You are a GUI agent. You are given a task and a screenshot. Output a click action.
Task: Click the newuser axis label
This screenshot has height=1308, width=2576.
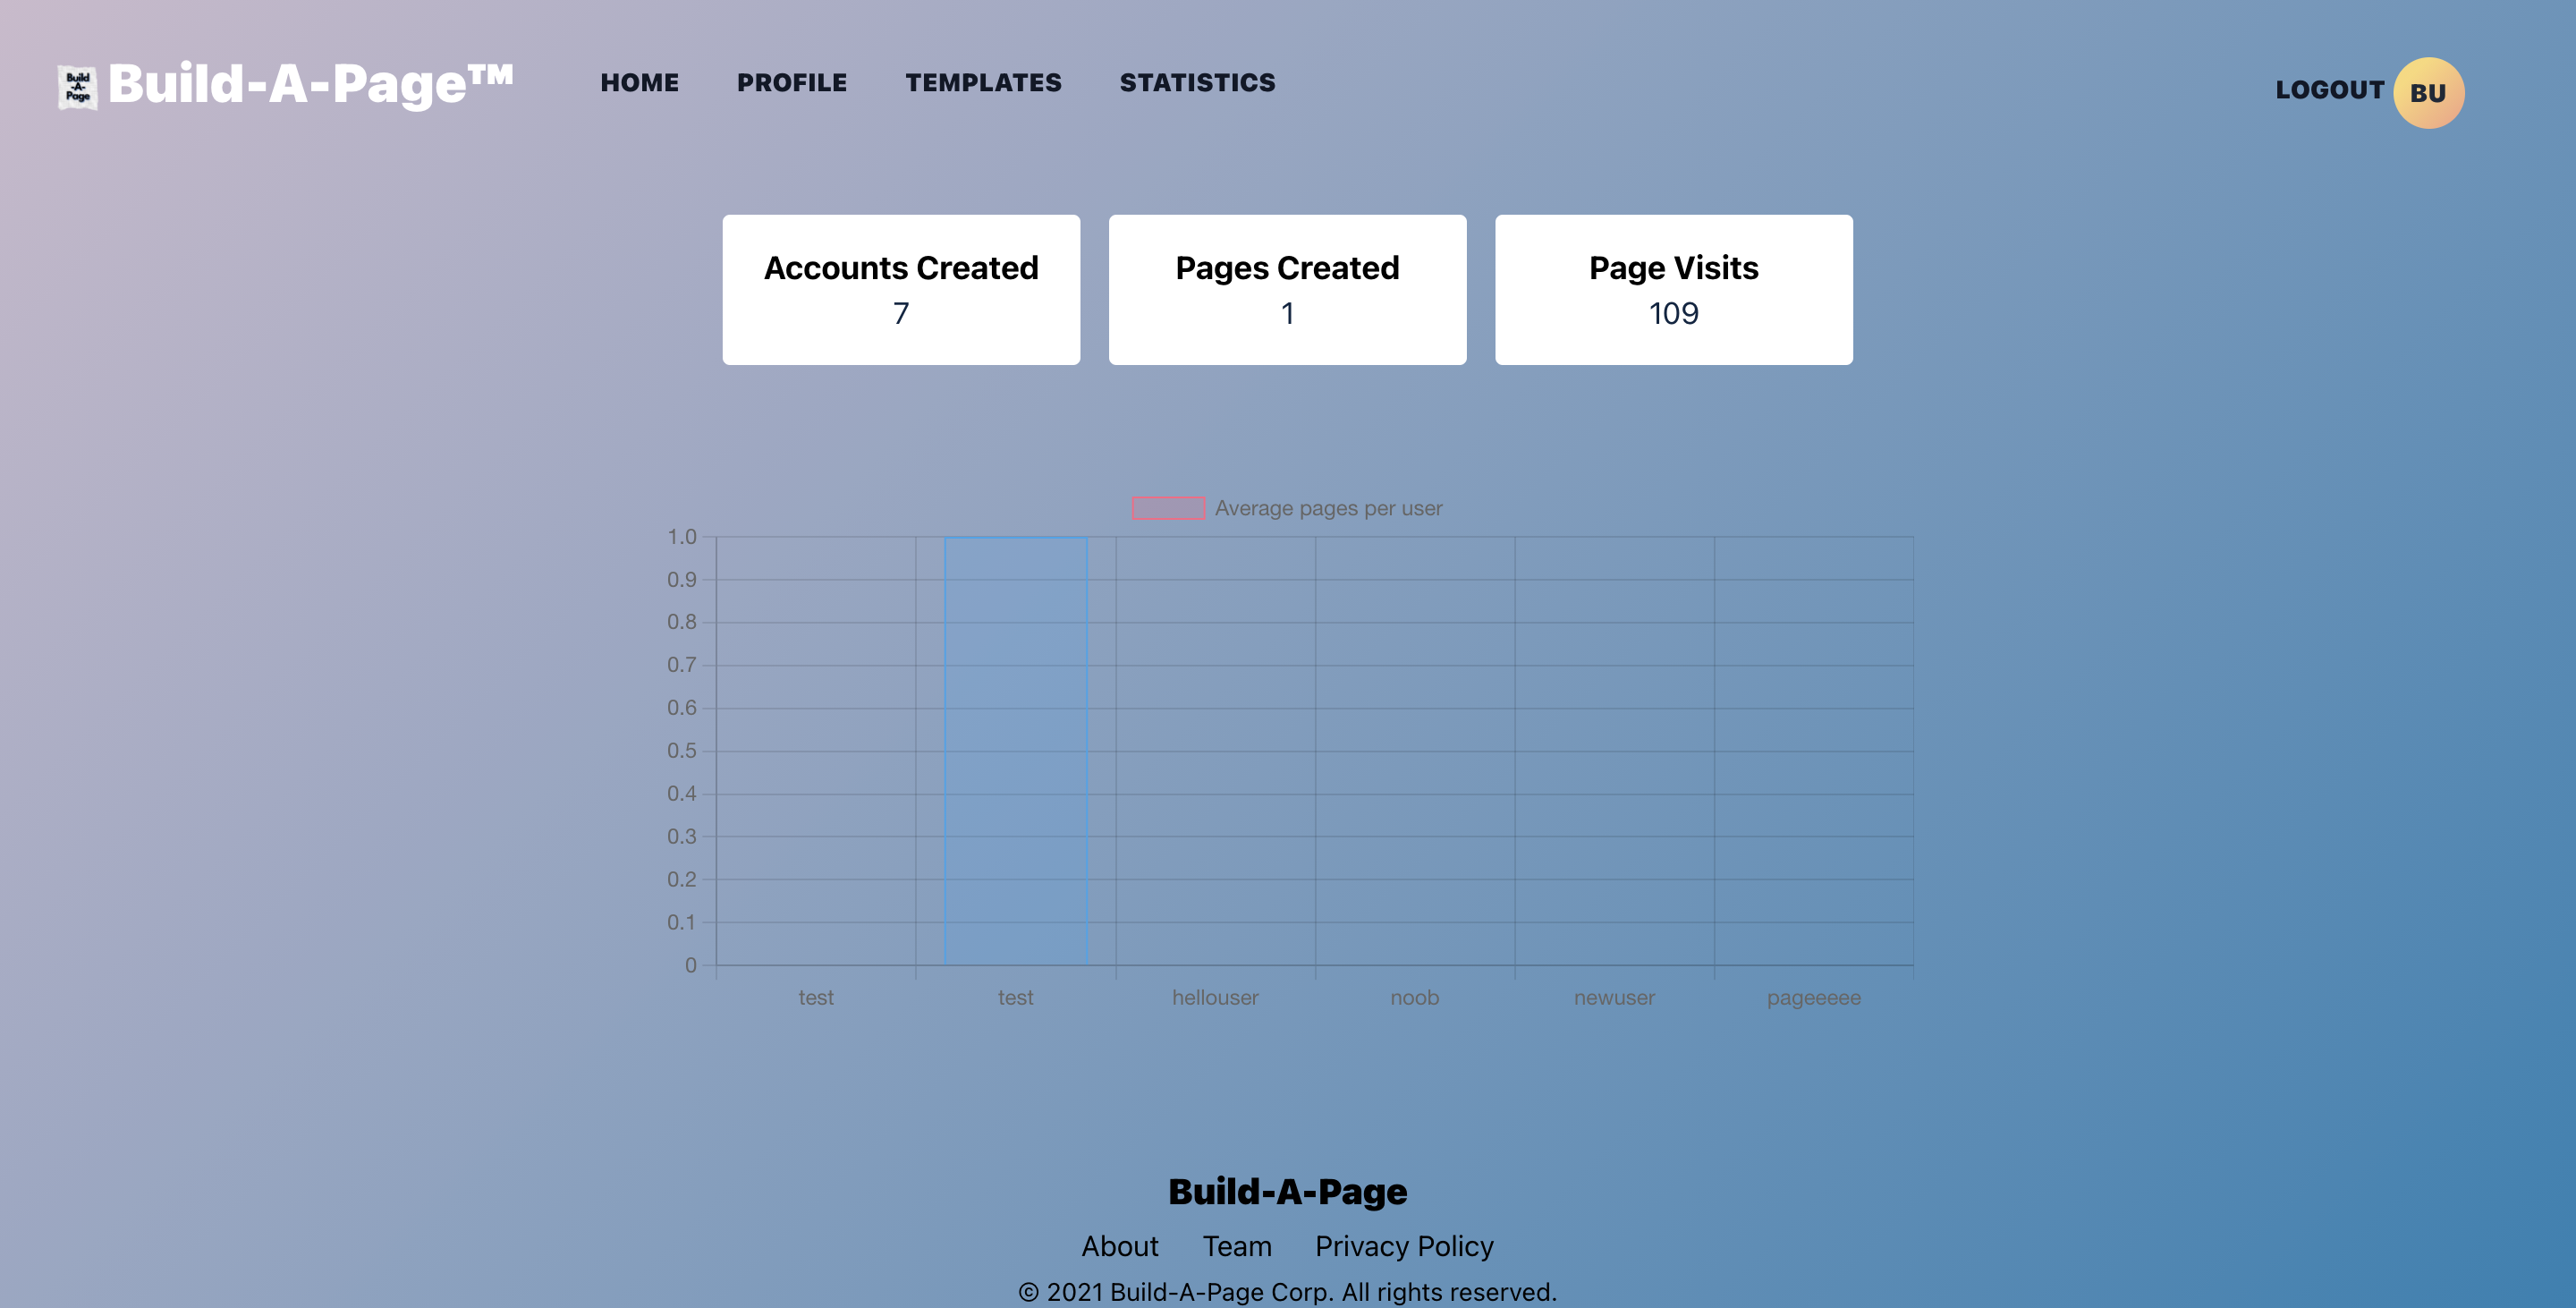click(1614, 998)
